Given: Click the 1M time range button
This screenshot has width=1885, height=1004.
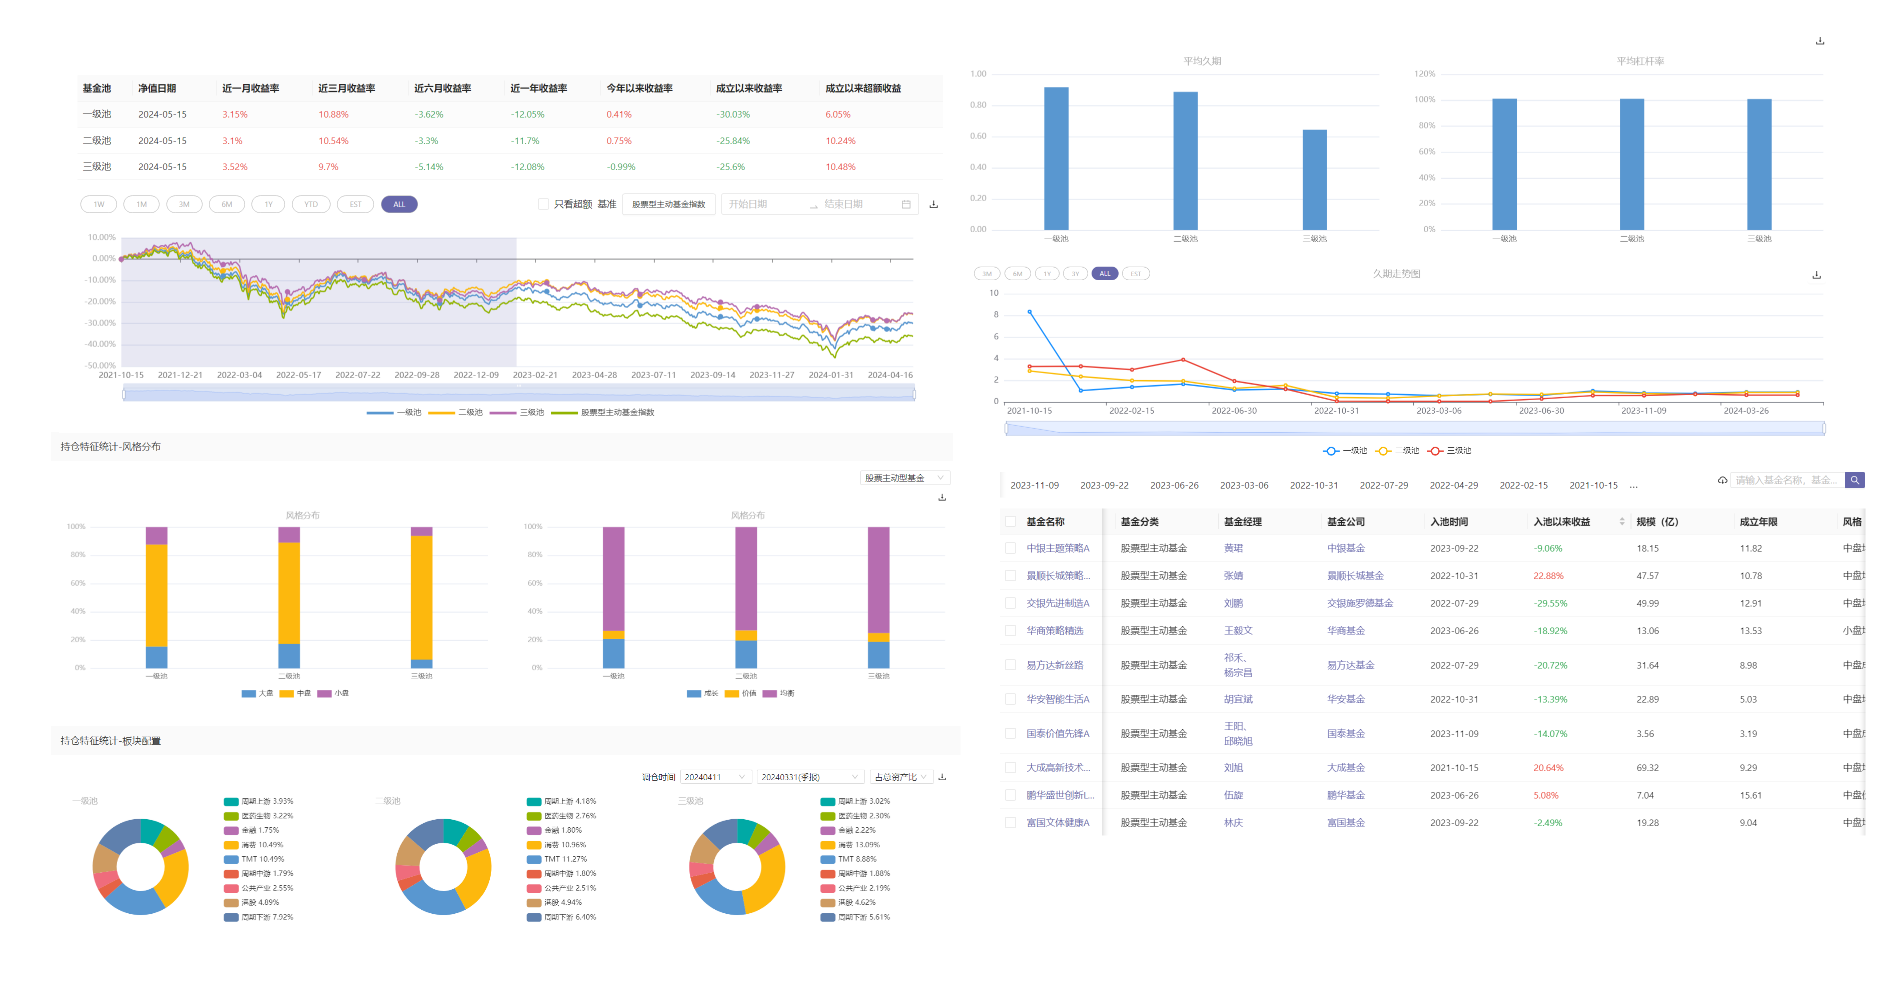Looking at the screenshot, I should click(x=142, y=205).
